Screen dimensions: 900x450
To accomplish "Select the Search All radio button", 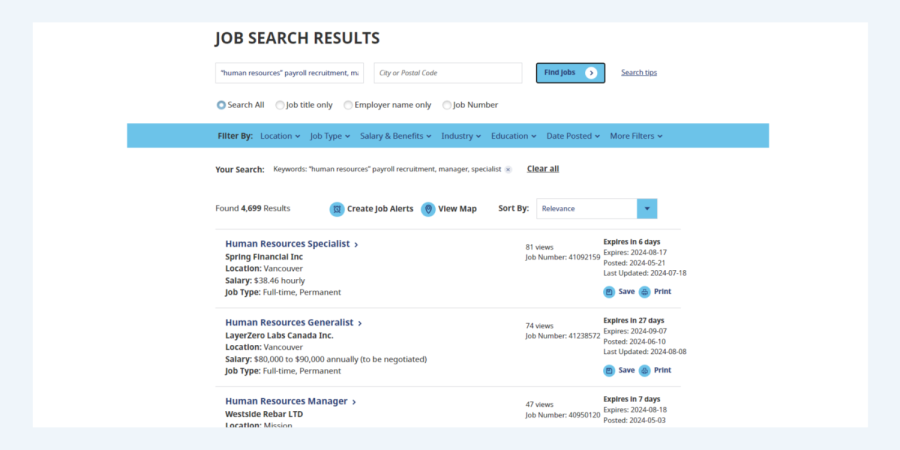I will click(221, 105).
